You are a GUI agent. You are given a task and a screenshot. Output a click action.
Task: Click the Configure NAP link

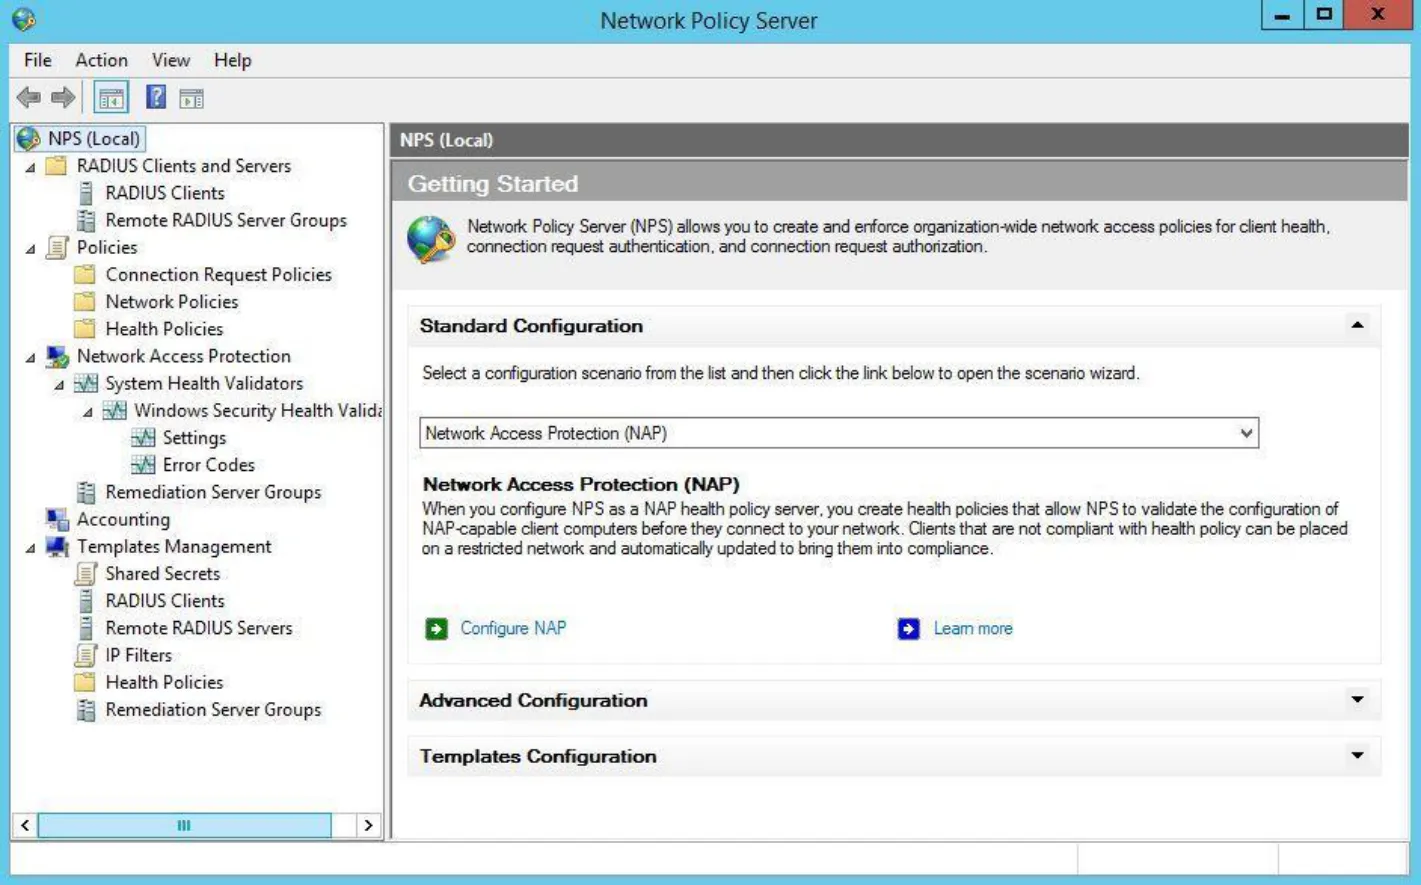coord(513,628)
